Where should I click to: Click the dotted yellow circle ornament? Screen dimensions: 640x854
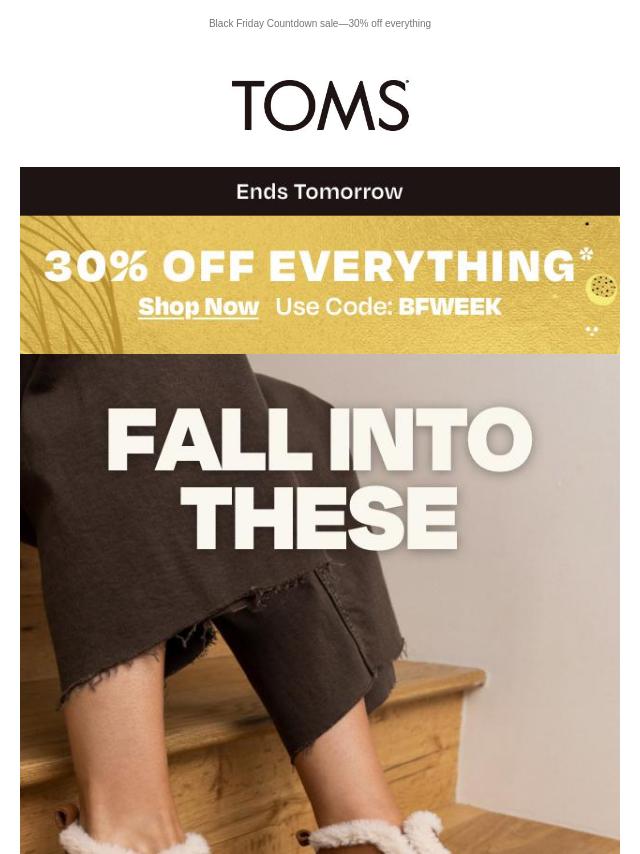(x=601, y=288)
